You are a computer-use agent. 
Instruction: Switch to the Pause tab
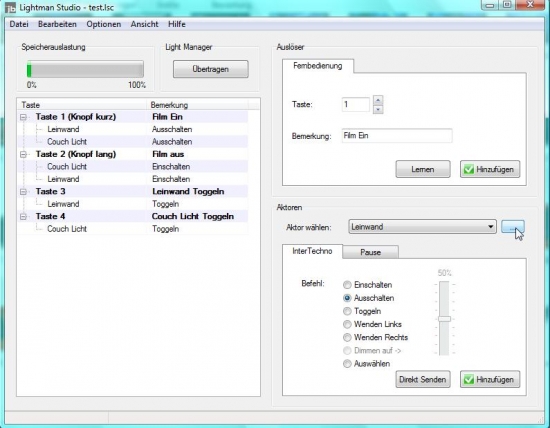[370, 252]
